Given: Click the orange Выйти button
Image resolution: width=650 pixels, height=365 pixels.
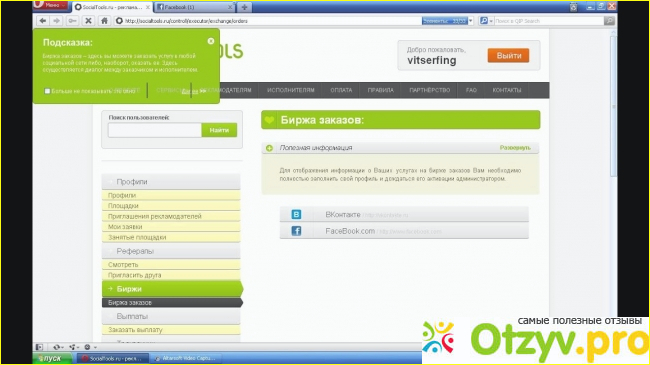Looking at the screenshot, I should click(508, 56).
